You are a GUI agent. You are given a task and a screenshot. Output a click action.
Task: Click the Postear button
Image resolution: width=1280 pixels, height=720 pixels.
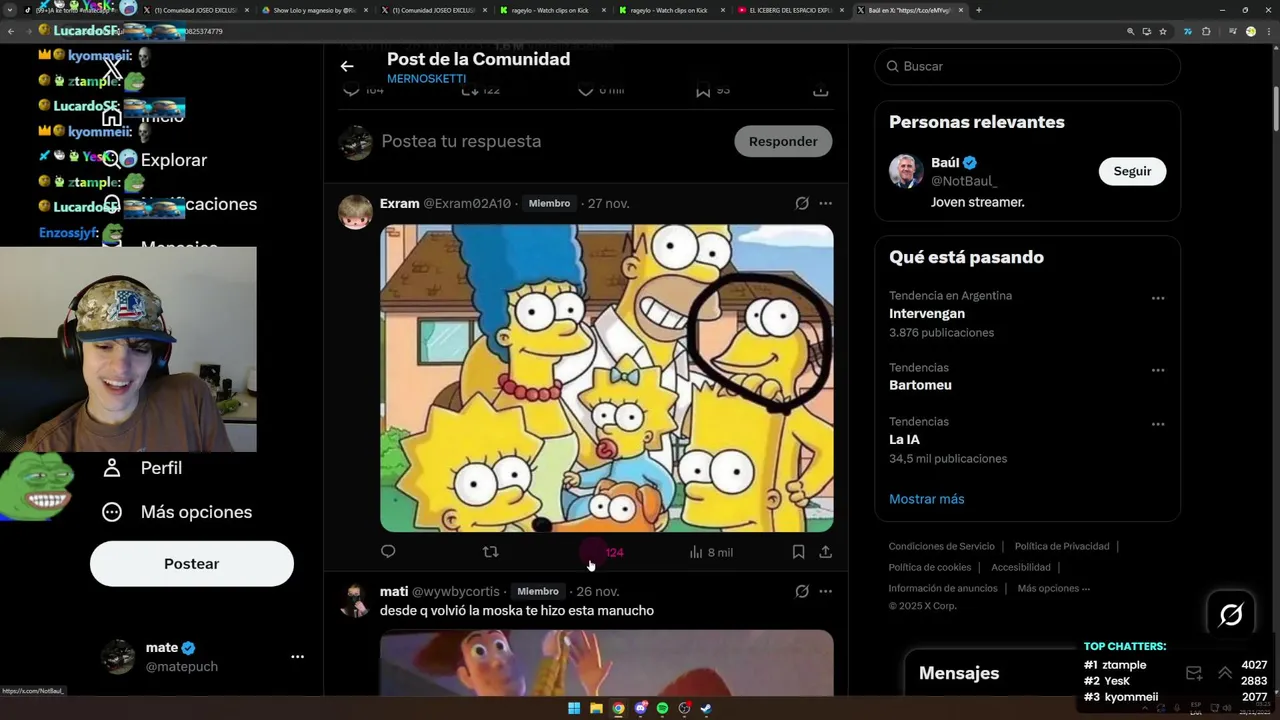(x=192, y=564)
